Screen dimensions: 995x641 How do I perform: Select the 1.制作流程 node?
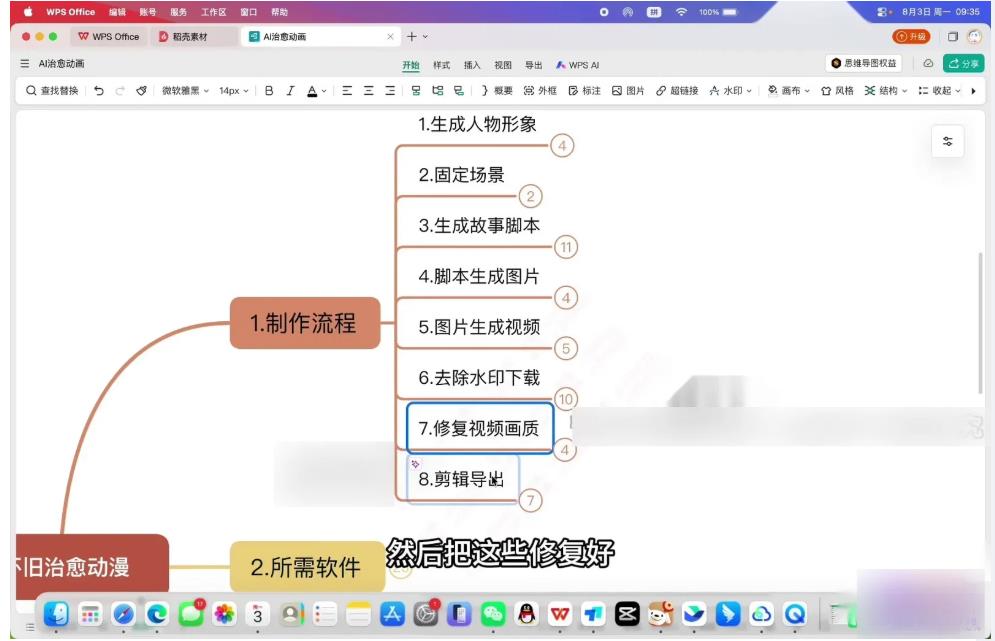coord(305,323)
